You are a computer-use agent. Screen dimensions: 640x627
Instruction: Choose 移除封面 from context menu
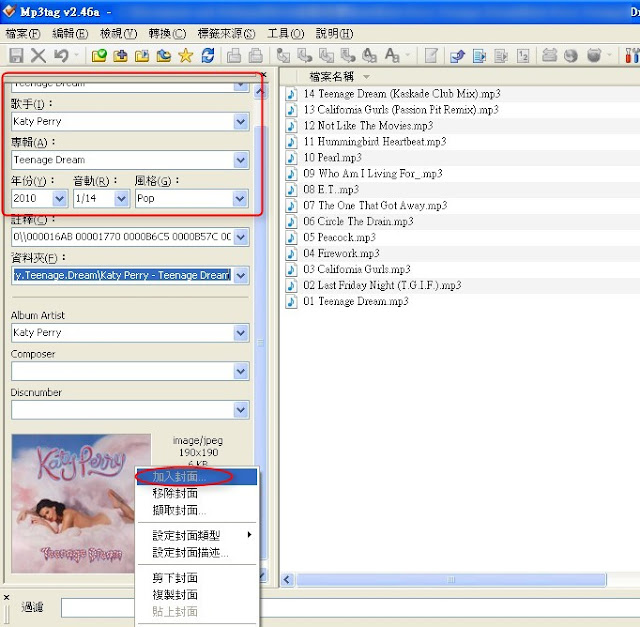(197, 493)
